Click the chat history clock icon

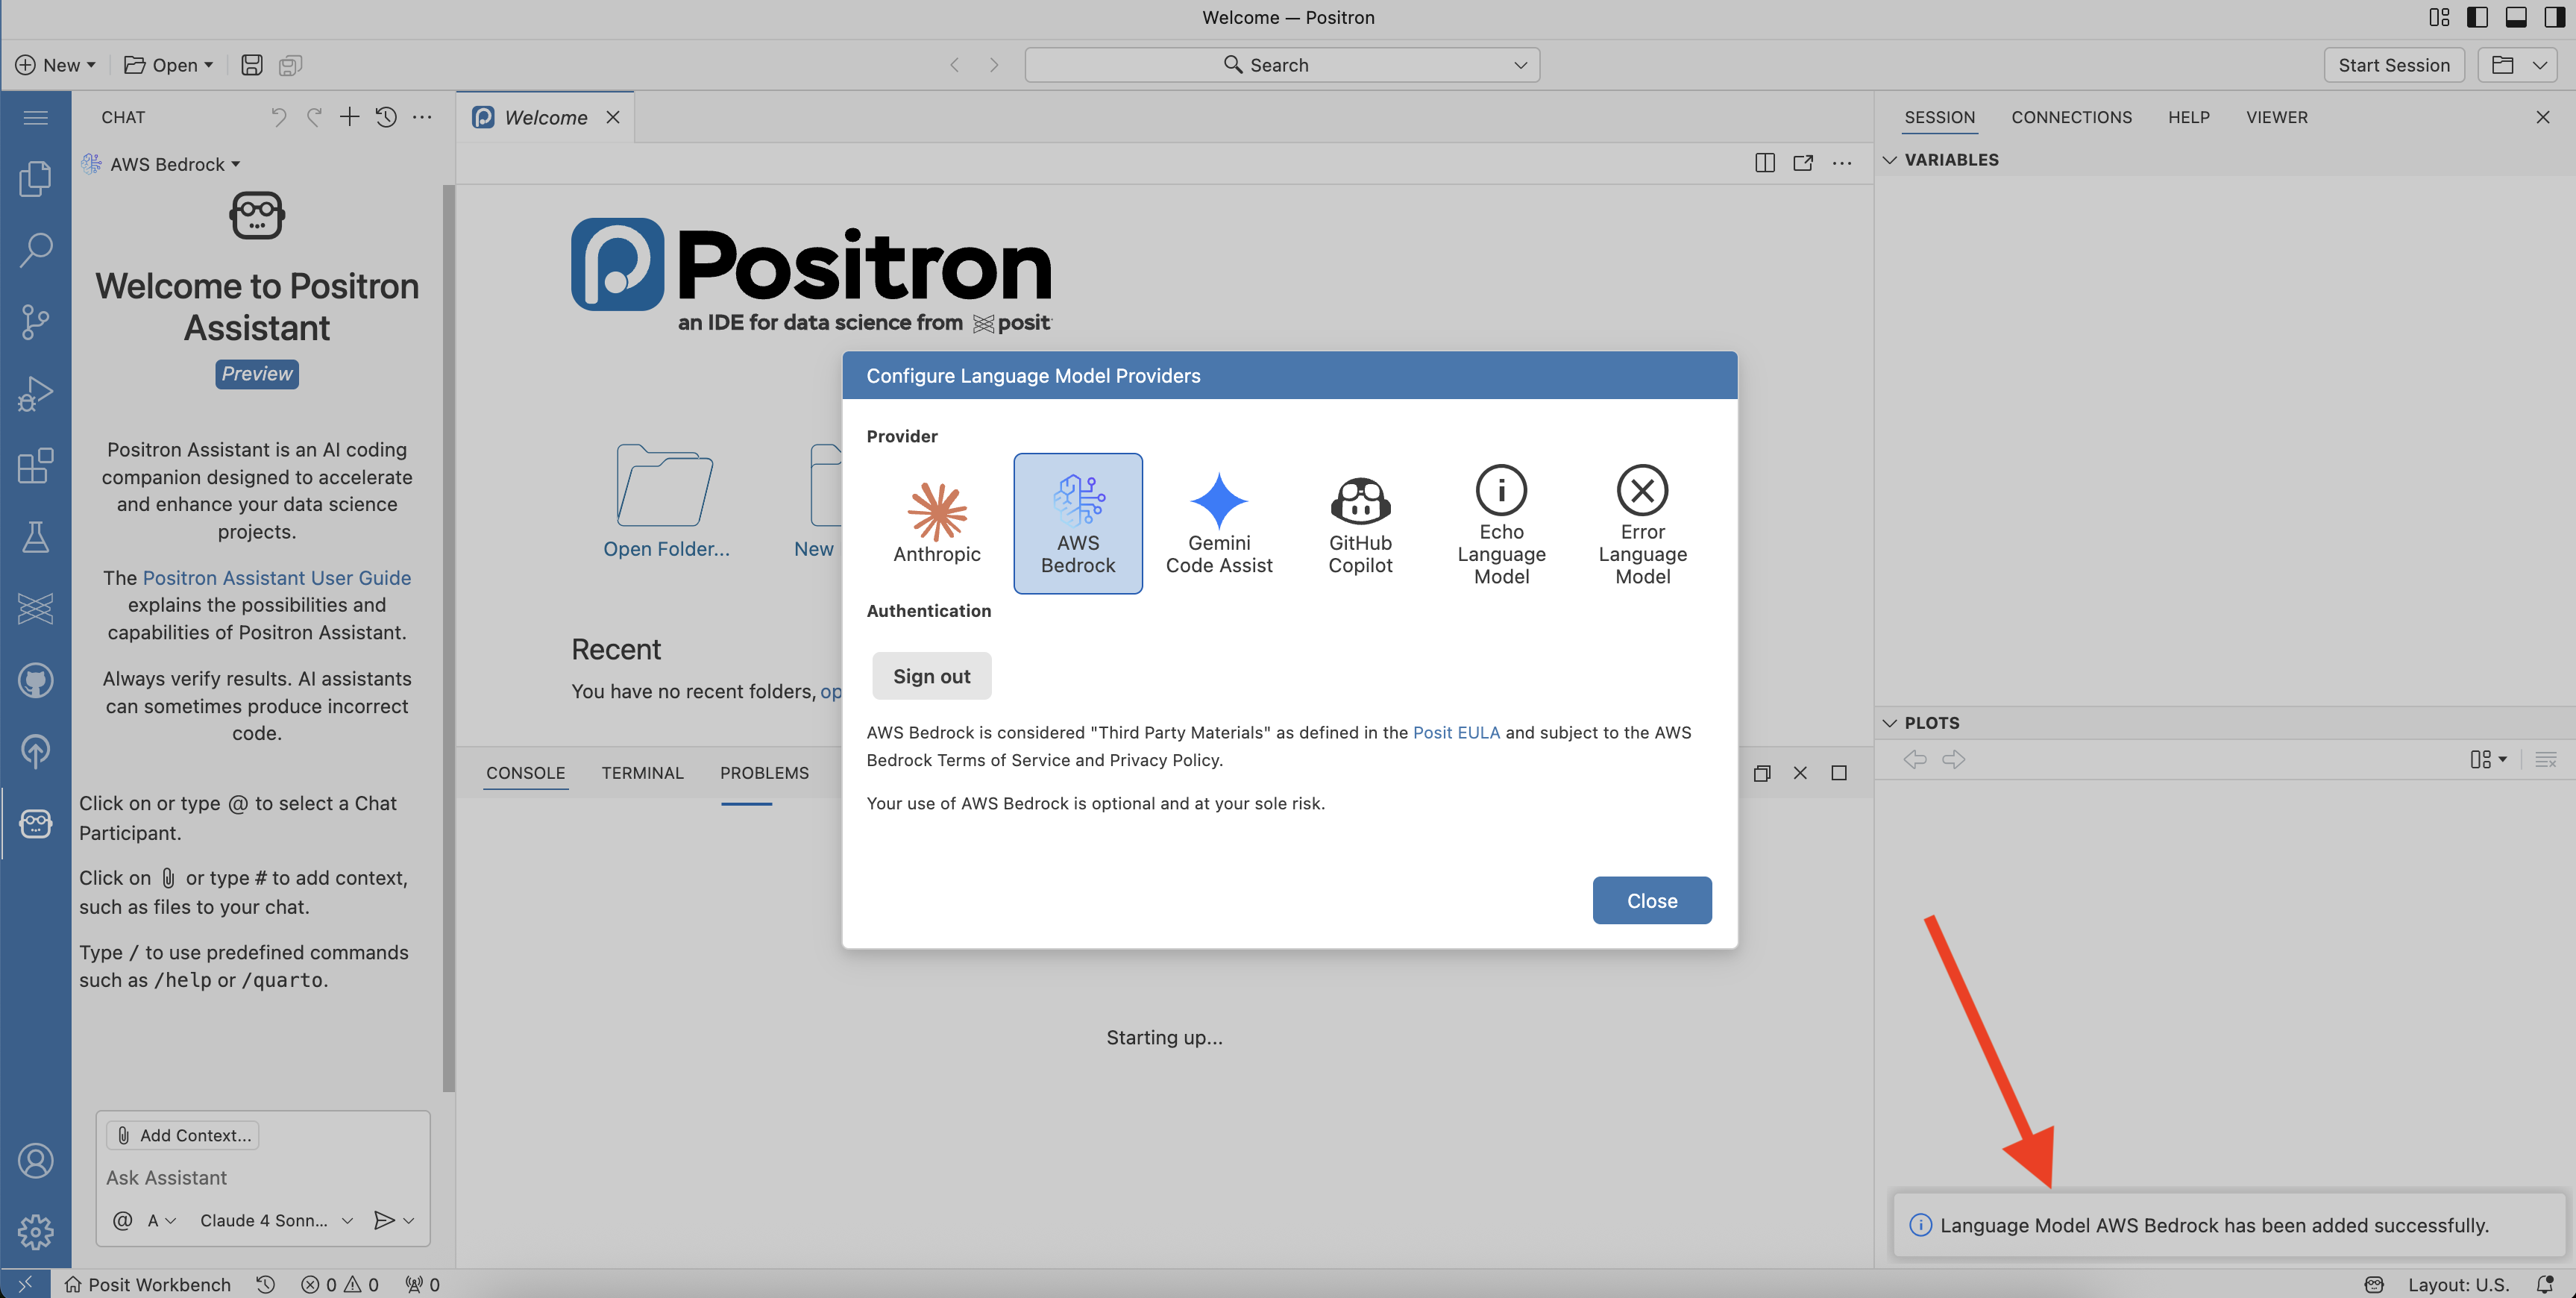click(x=386, y=117)
